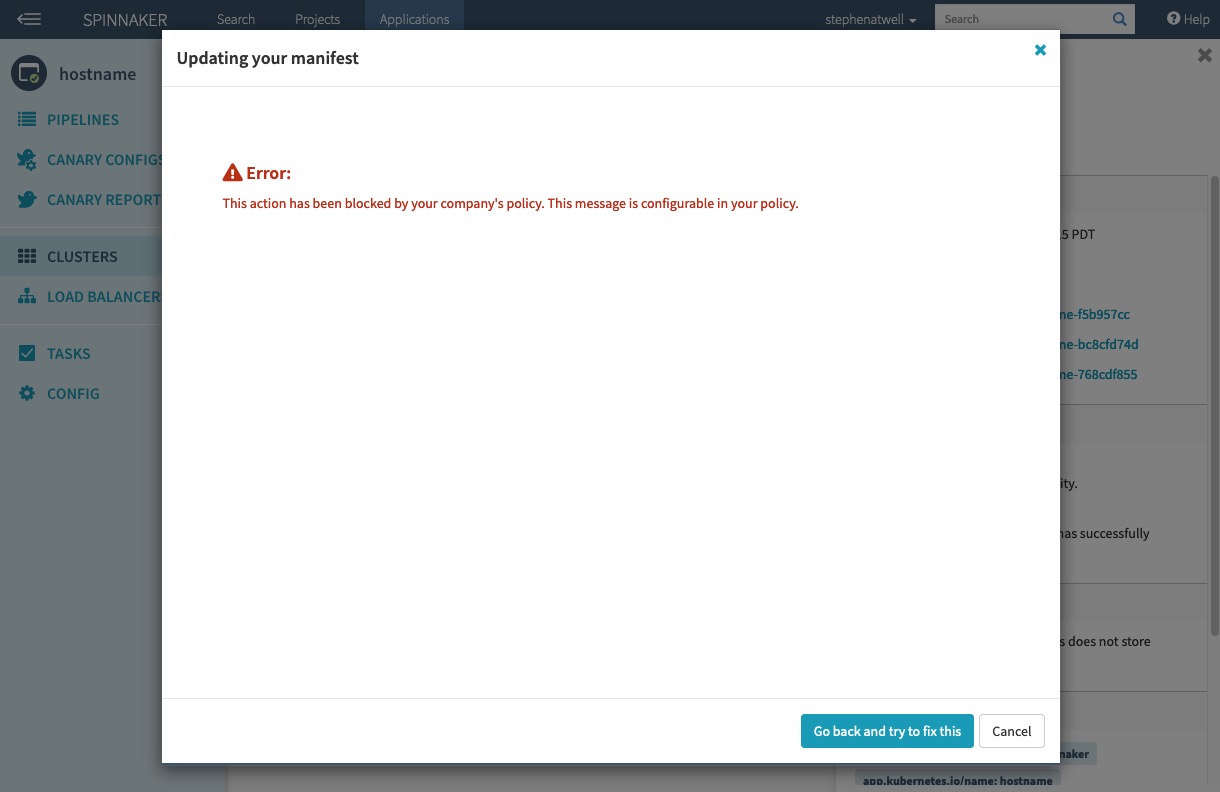Click the Help question mark icon
Viewport: 1220px width, 792px height.
click(1172, 19)
